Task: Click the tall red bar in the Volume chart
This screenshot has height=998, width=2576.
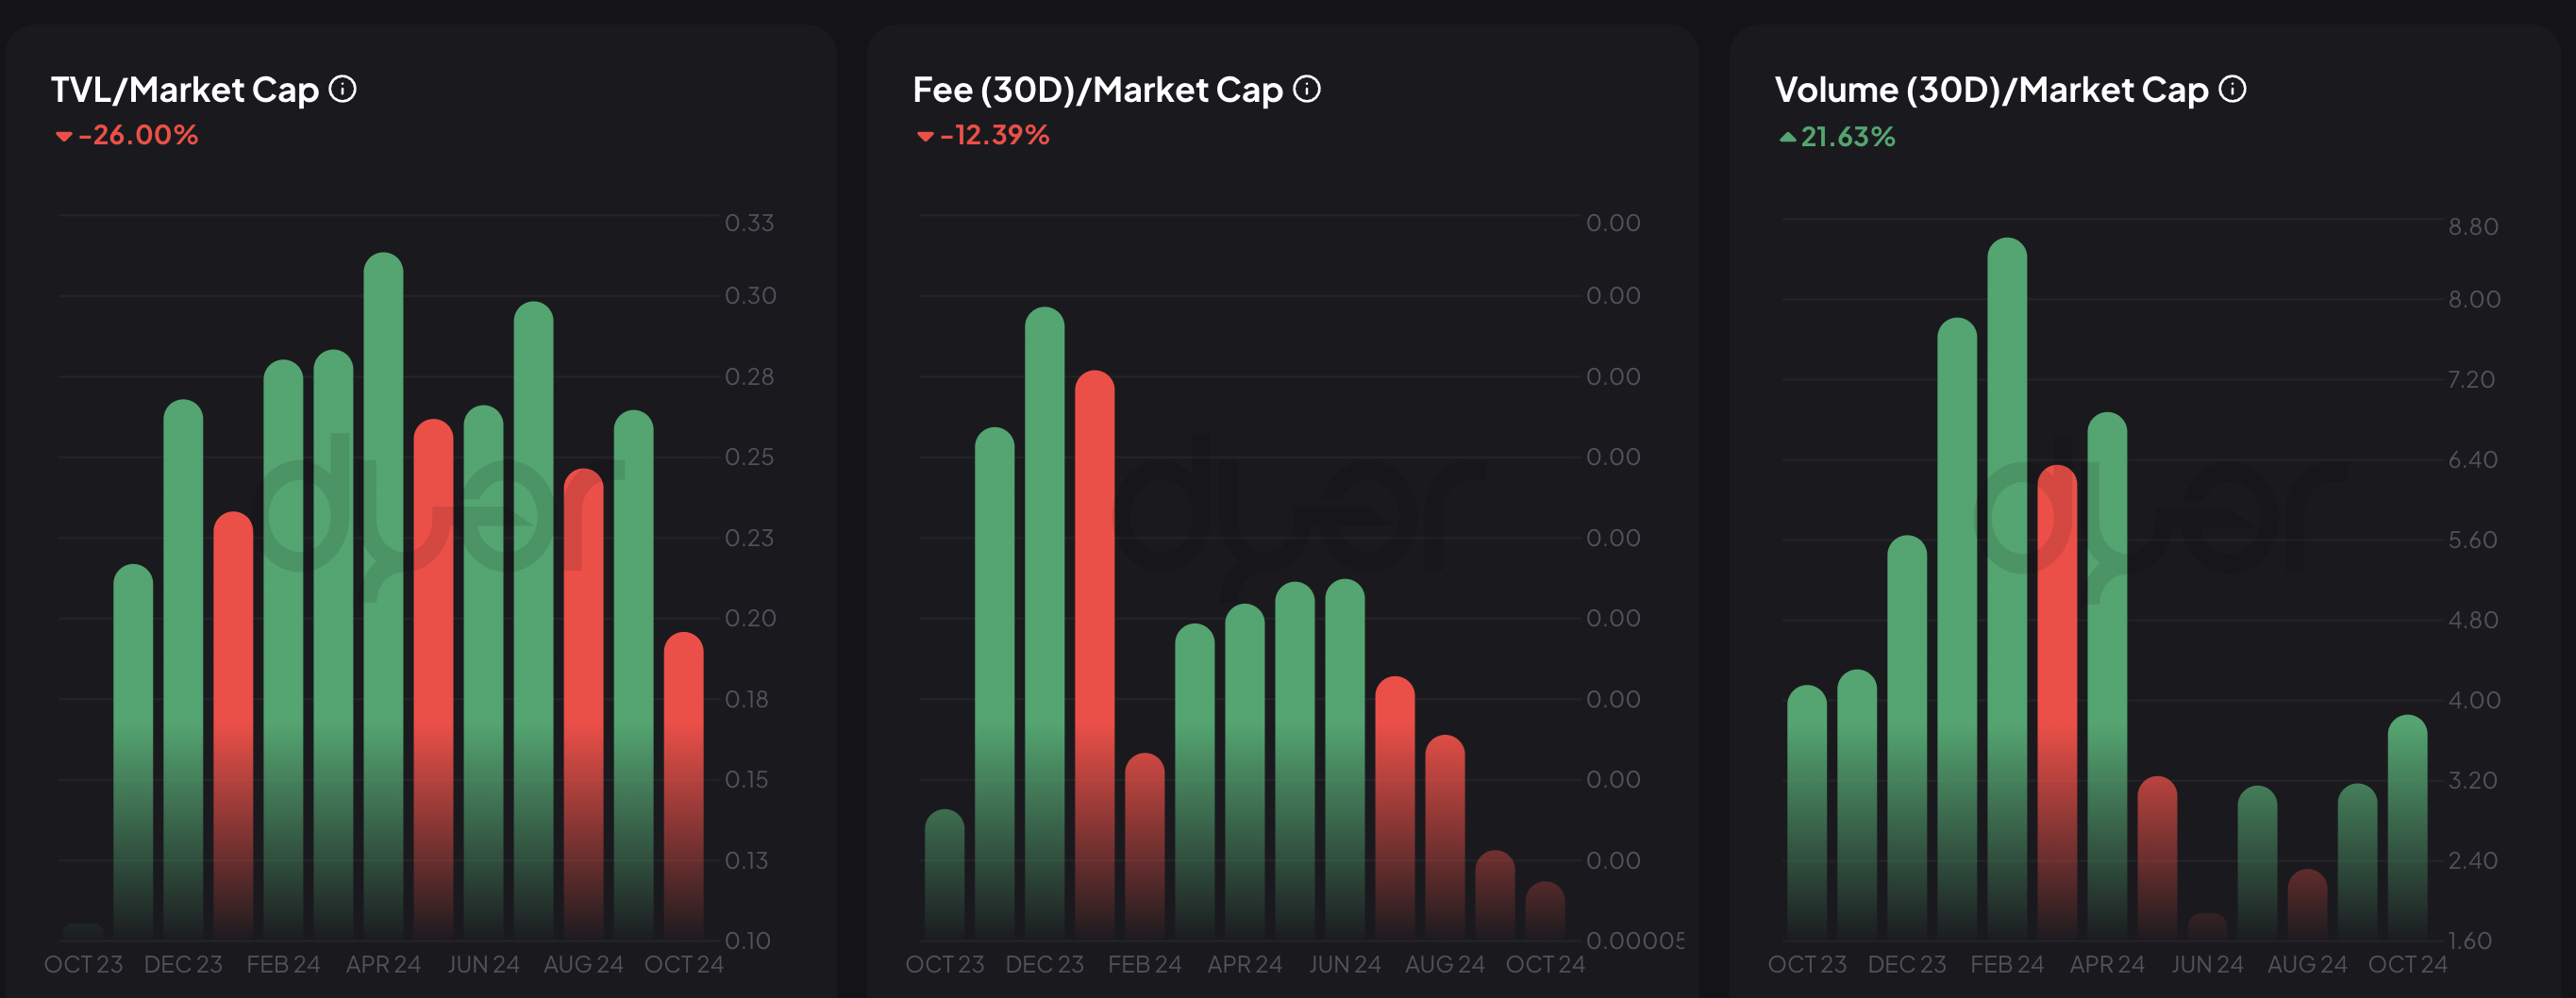Action: [x=2057, y=700]
